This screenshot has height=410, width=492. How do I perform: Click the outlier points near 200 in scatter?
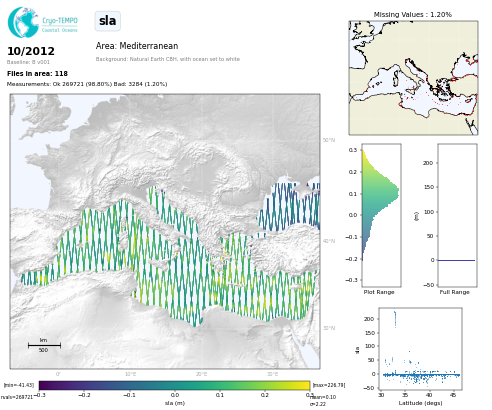(395, 319)
